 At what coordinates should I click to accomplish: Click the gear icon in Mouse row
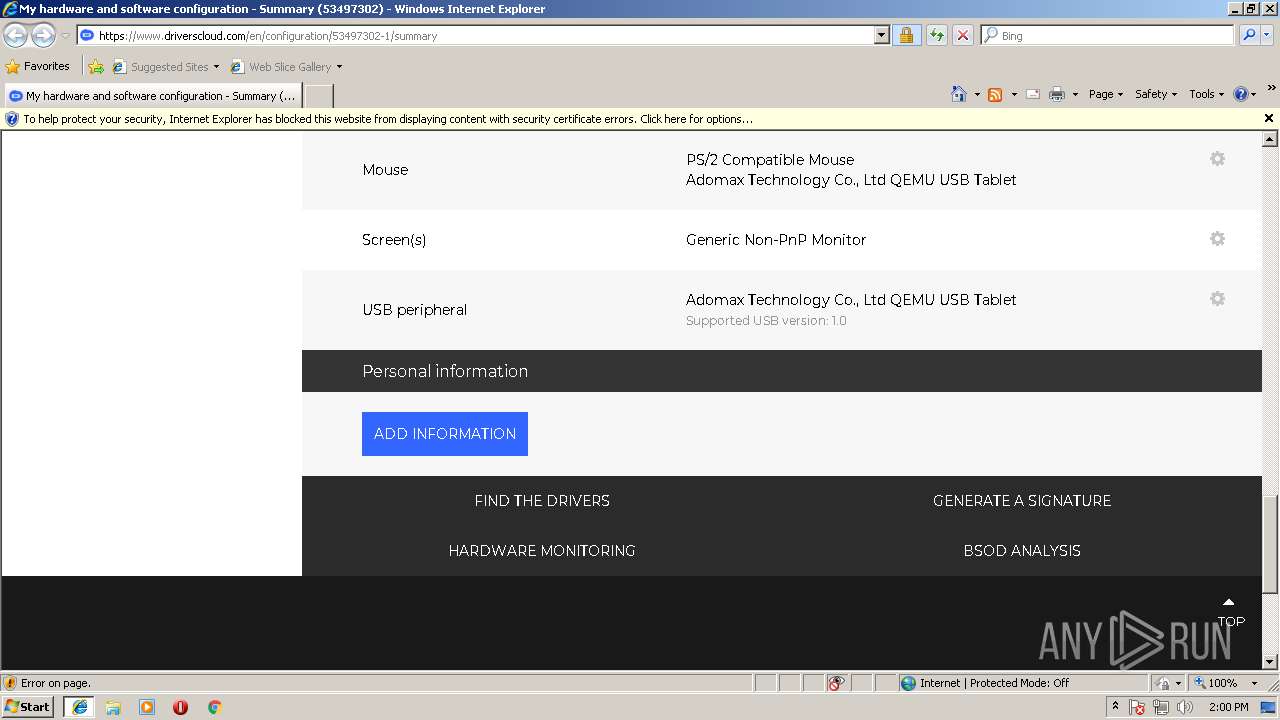click(x=1217, y=159)
